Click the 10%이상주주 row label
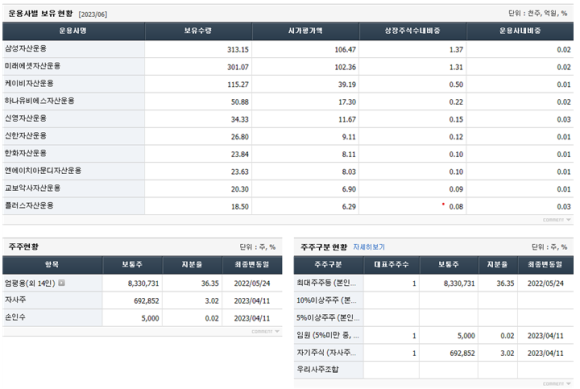 326,300
